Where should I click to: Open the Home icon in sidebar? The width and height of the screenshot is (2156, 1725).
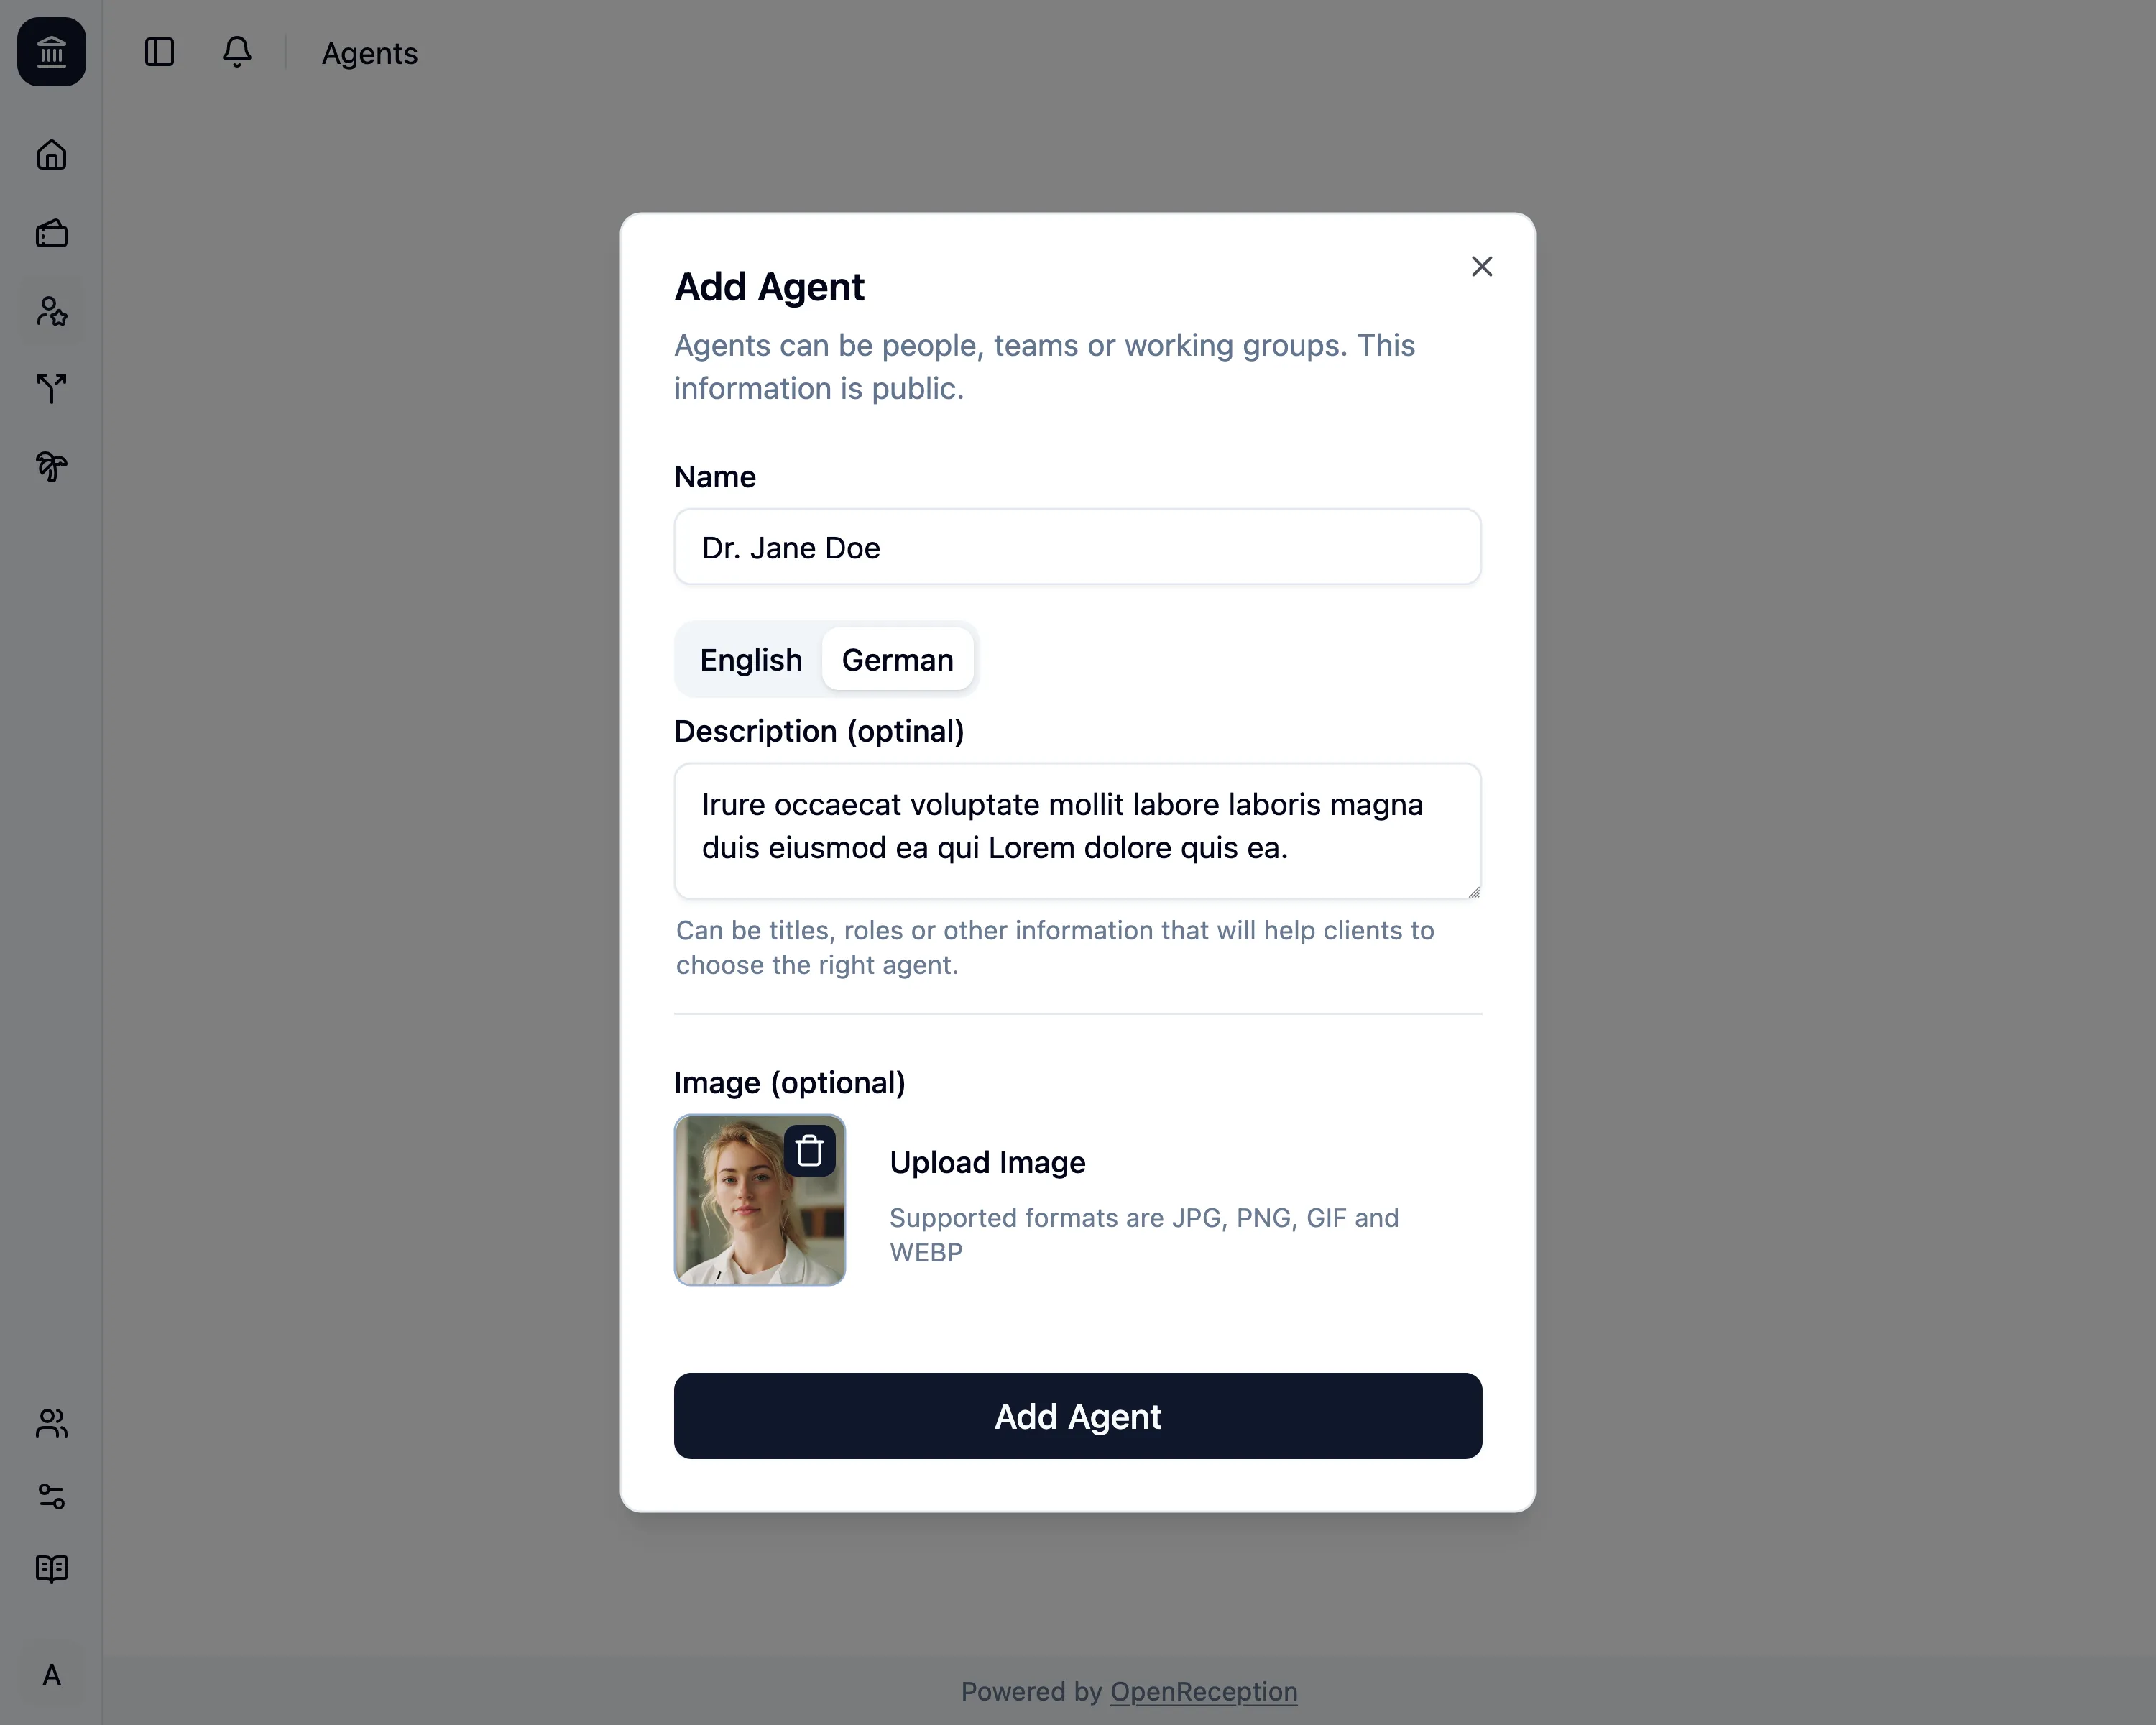pos(51,155)
